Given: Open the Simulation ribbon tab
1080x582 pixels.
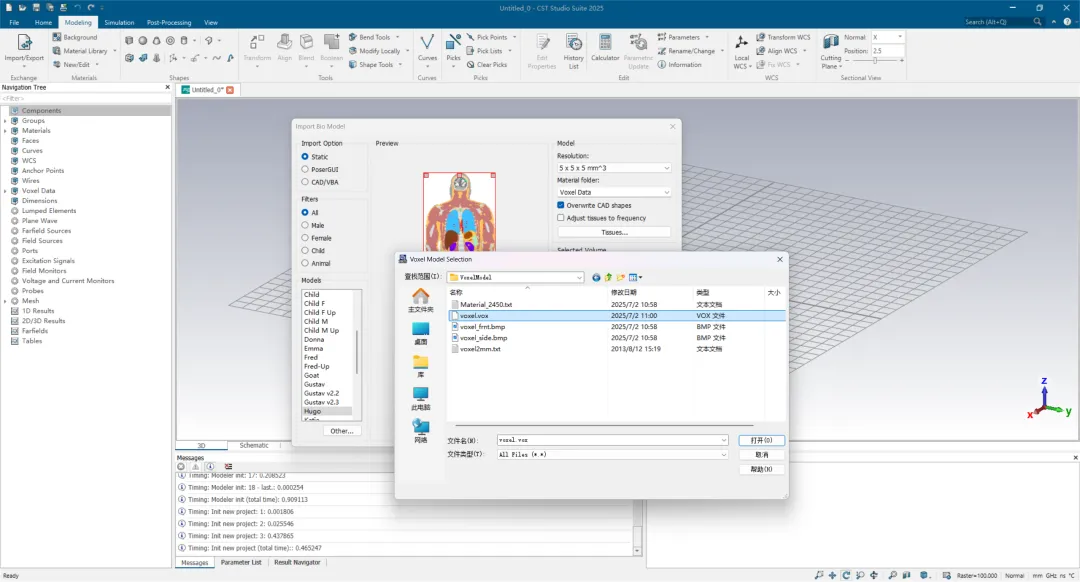Looking at the screenshot, I should click(119, 23).
